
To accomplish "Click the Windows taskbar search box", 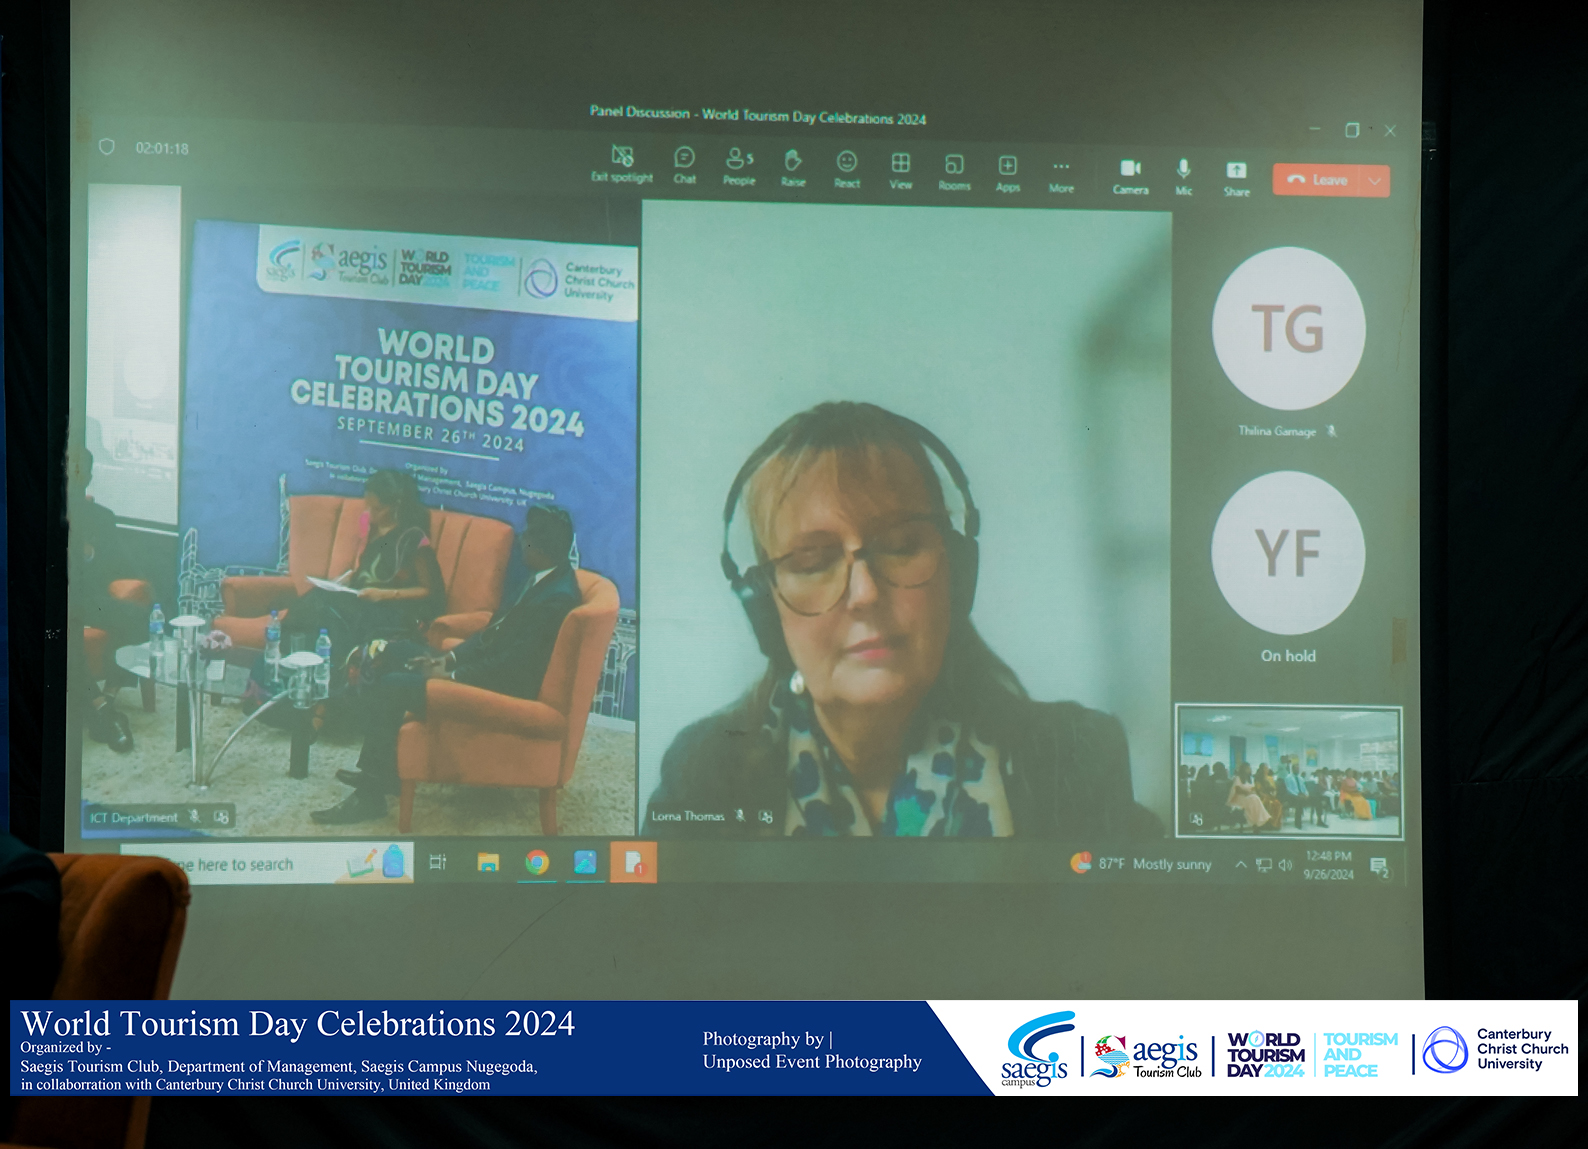I will 266,863.
